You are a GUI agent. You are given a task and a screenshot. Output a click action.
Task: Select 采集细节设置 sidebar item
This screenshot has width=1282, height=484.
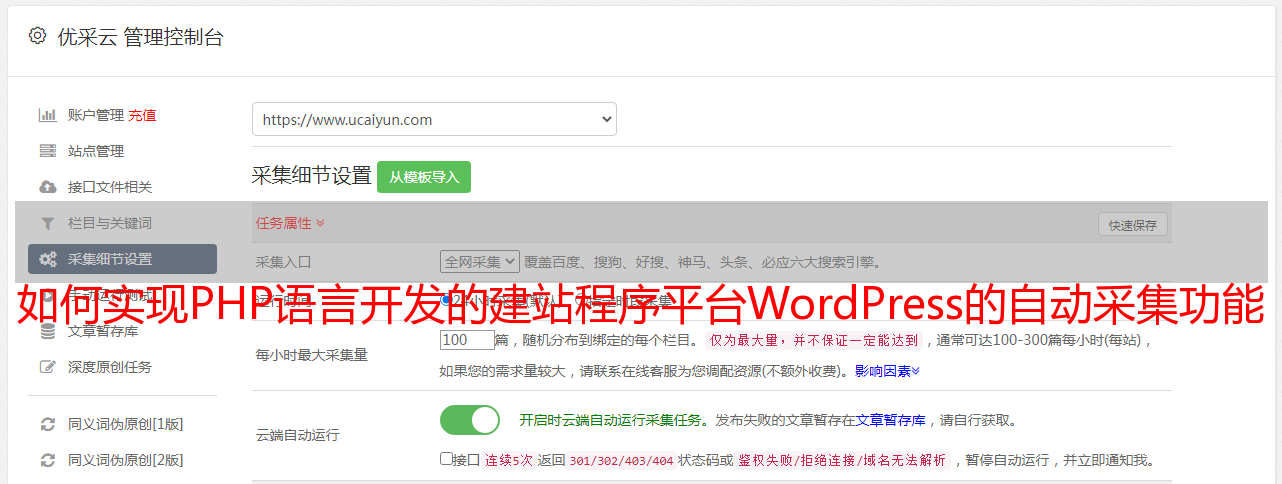point(122,259)
